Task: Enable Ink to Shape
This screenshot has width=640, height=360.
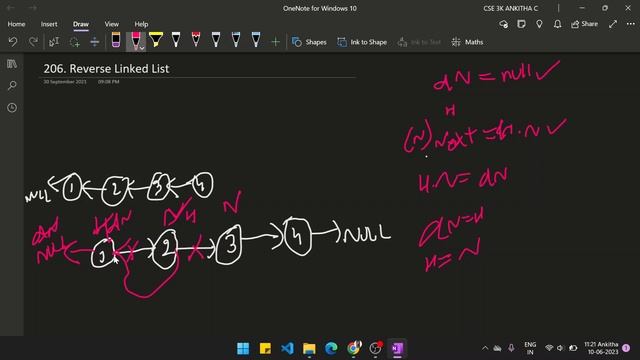Action: (x=362, y=42)
